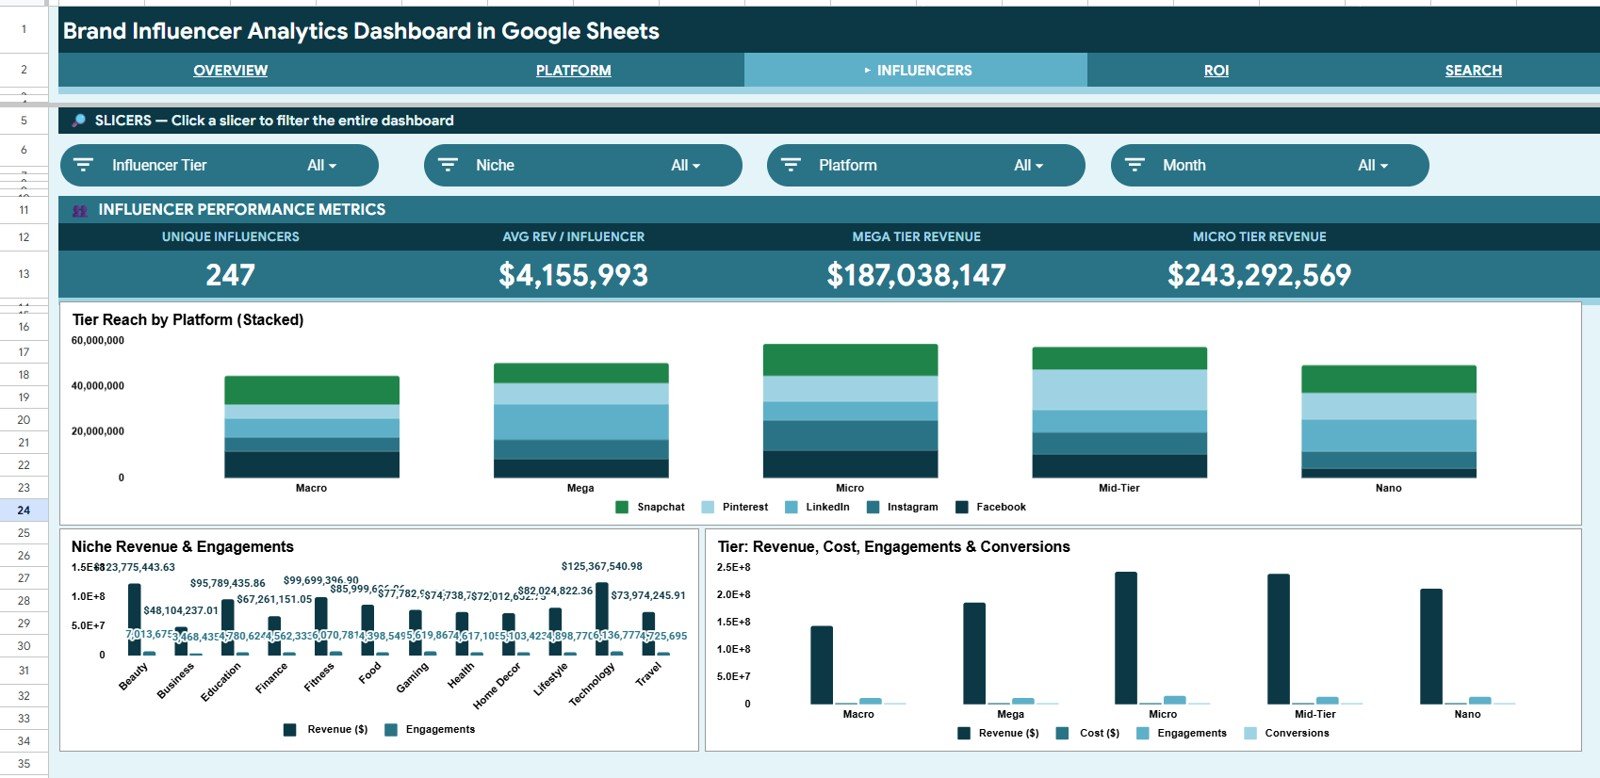Click the Mid-Tier stacked bar in Tier Reach chart

click(x=1119, y=412)
